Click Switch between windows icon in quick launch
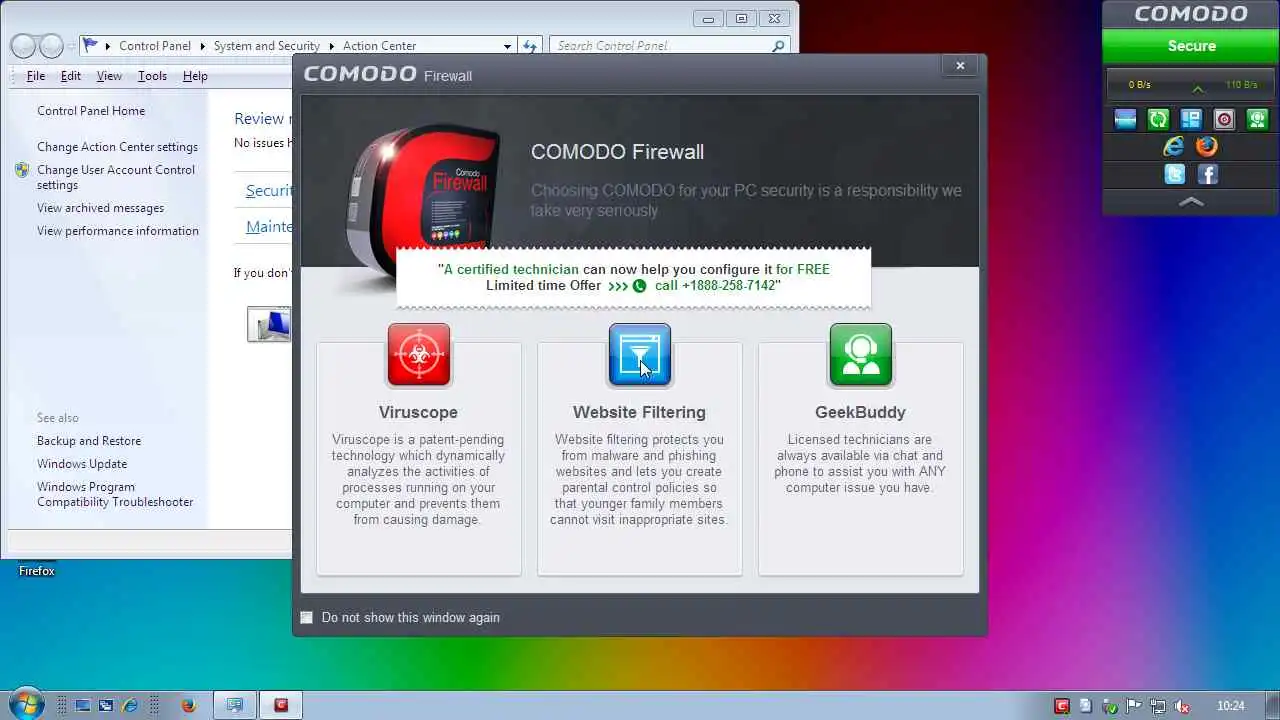Viewport: 1280px width, 720px height. point(106,705)
